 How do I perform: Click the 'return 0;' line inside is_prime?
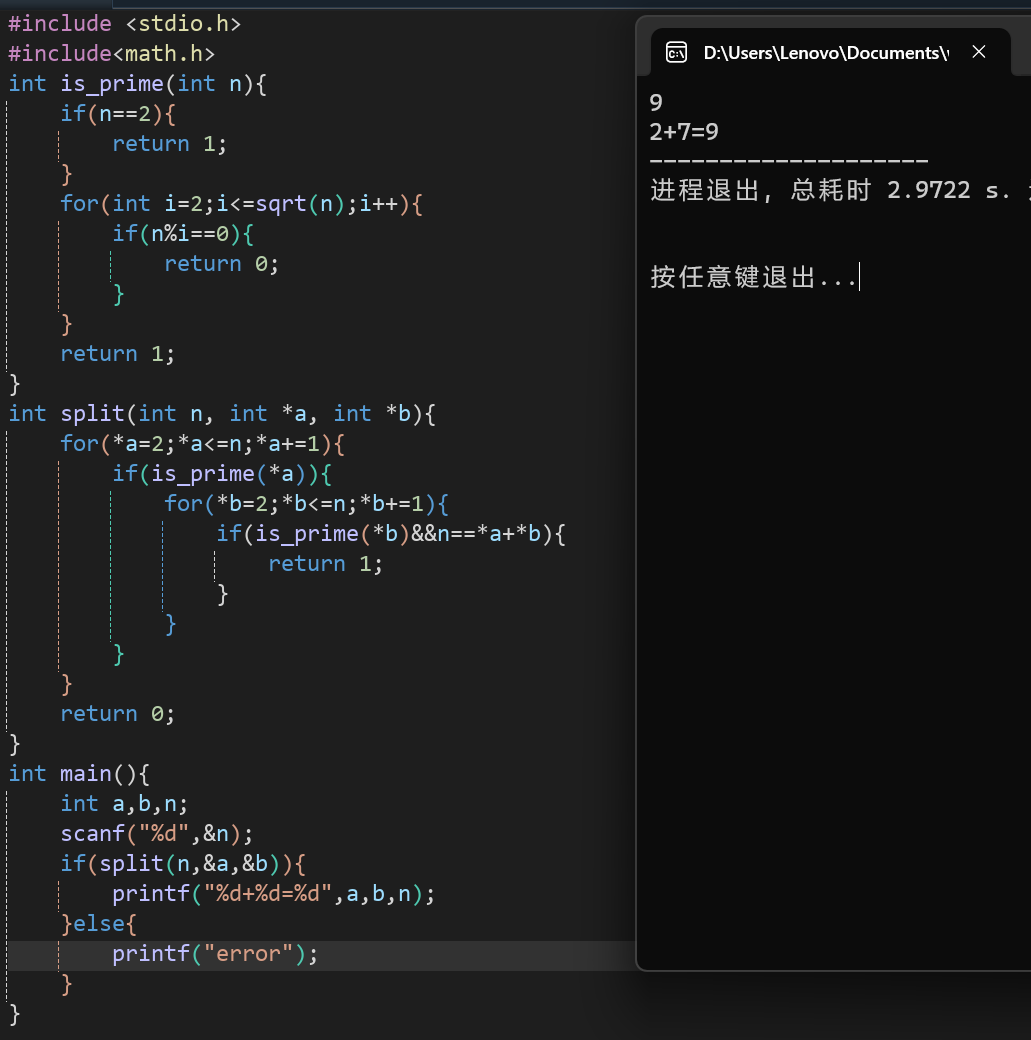pyautogui.click(x=222, y=263)
